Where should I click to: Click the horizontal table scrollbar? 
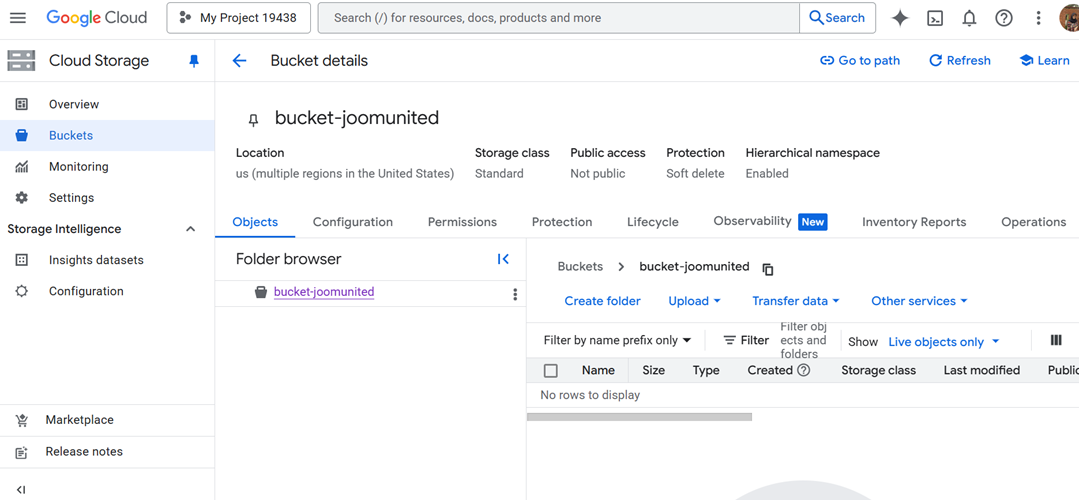coord(639,417)
